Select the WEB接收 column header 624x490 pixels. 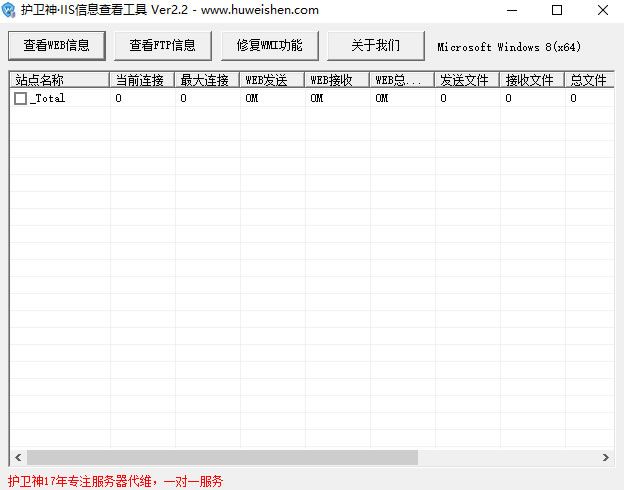[x=337, y=80]
